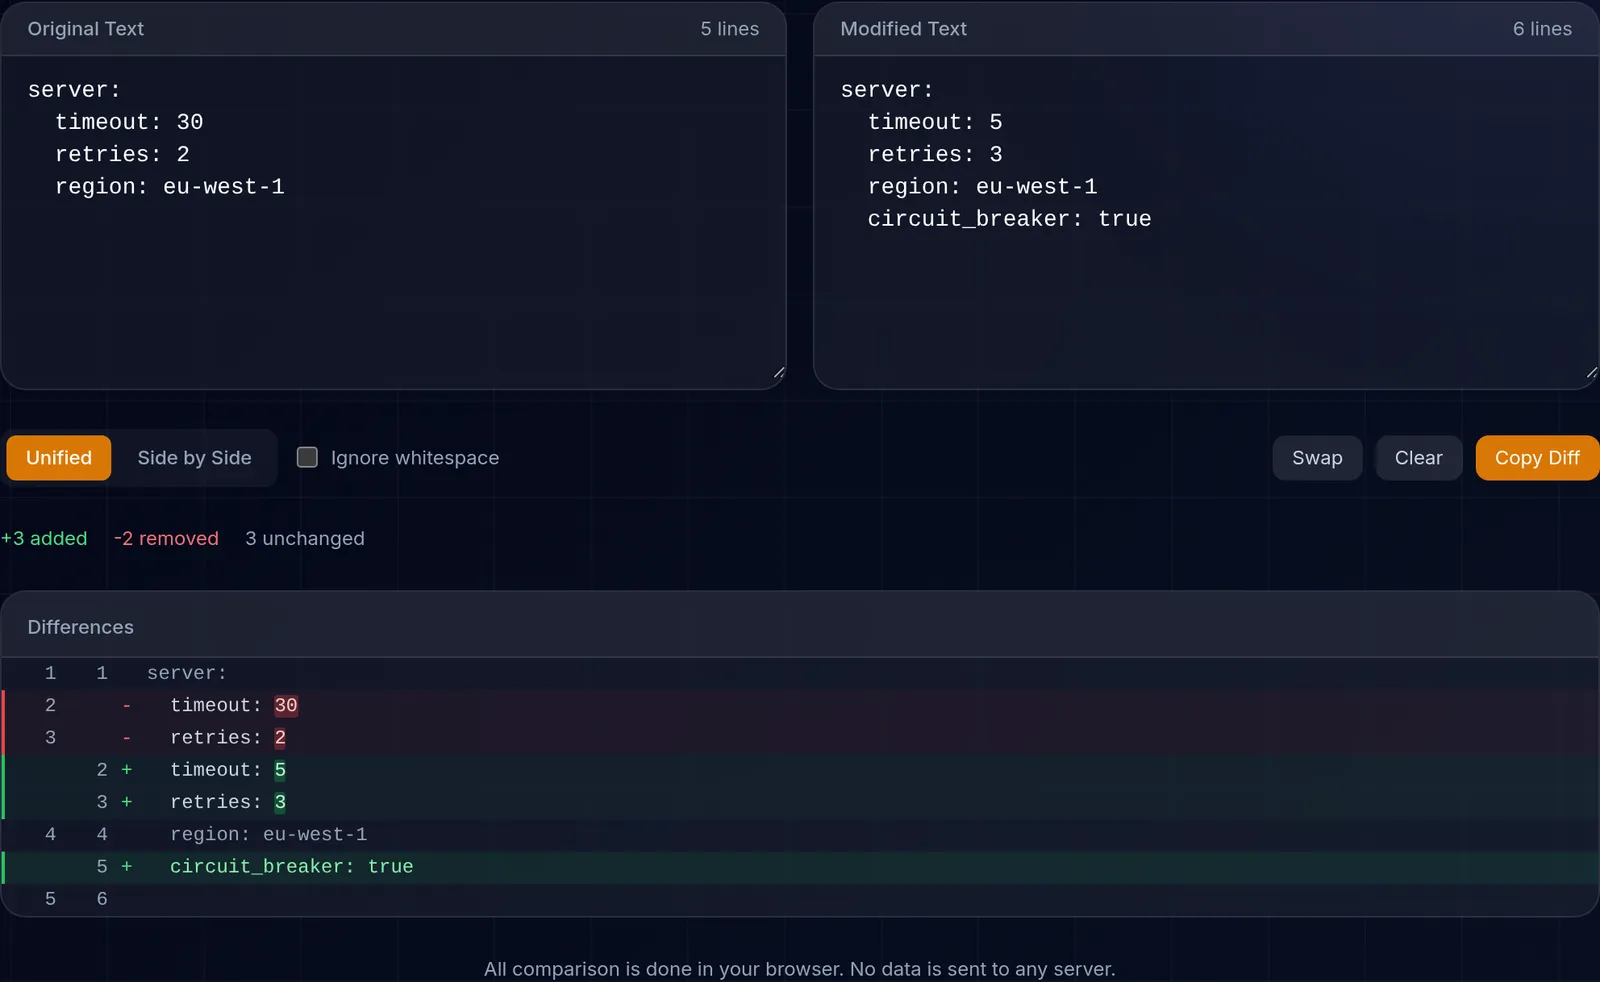Click the highlighted '30' value in diff

tap(286, 705)
